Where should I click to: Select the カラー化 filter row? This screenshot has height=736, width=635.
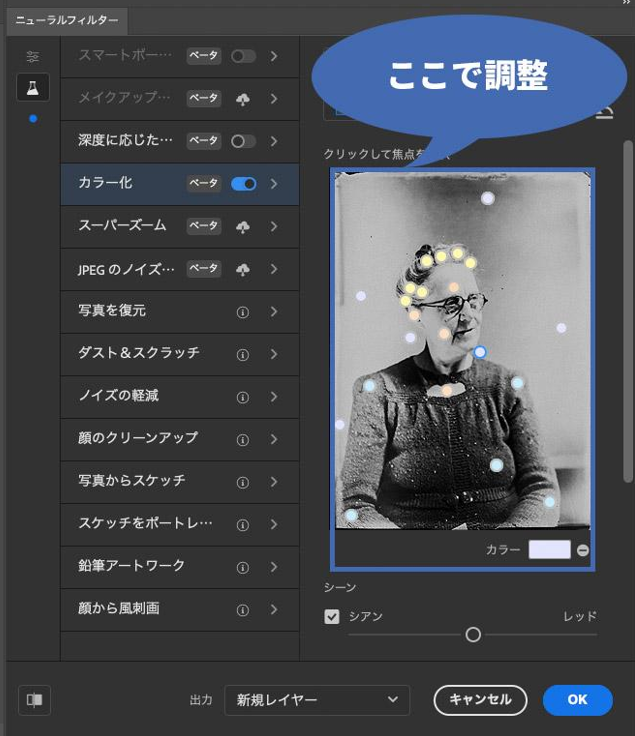coord(180,184)
